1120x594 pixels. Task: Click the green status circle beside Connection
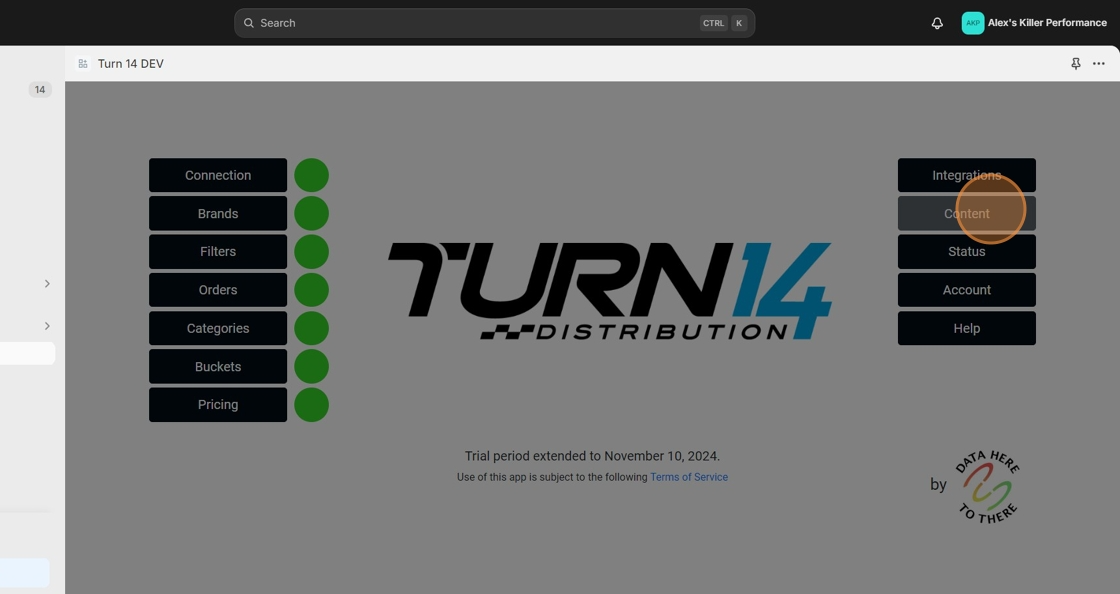pos(311,175)
